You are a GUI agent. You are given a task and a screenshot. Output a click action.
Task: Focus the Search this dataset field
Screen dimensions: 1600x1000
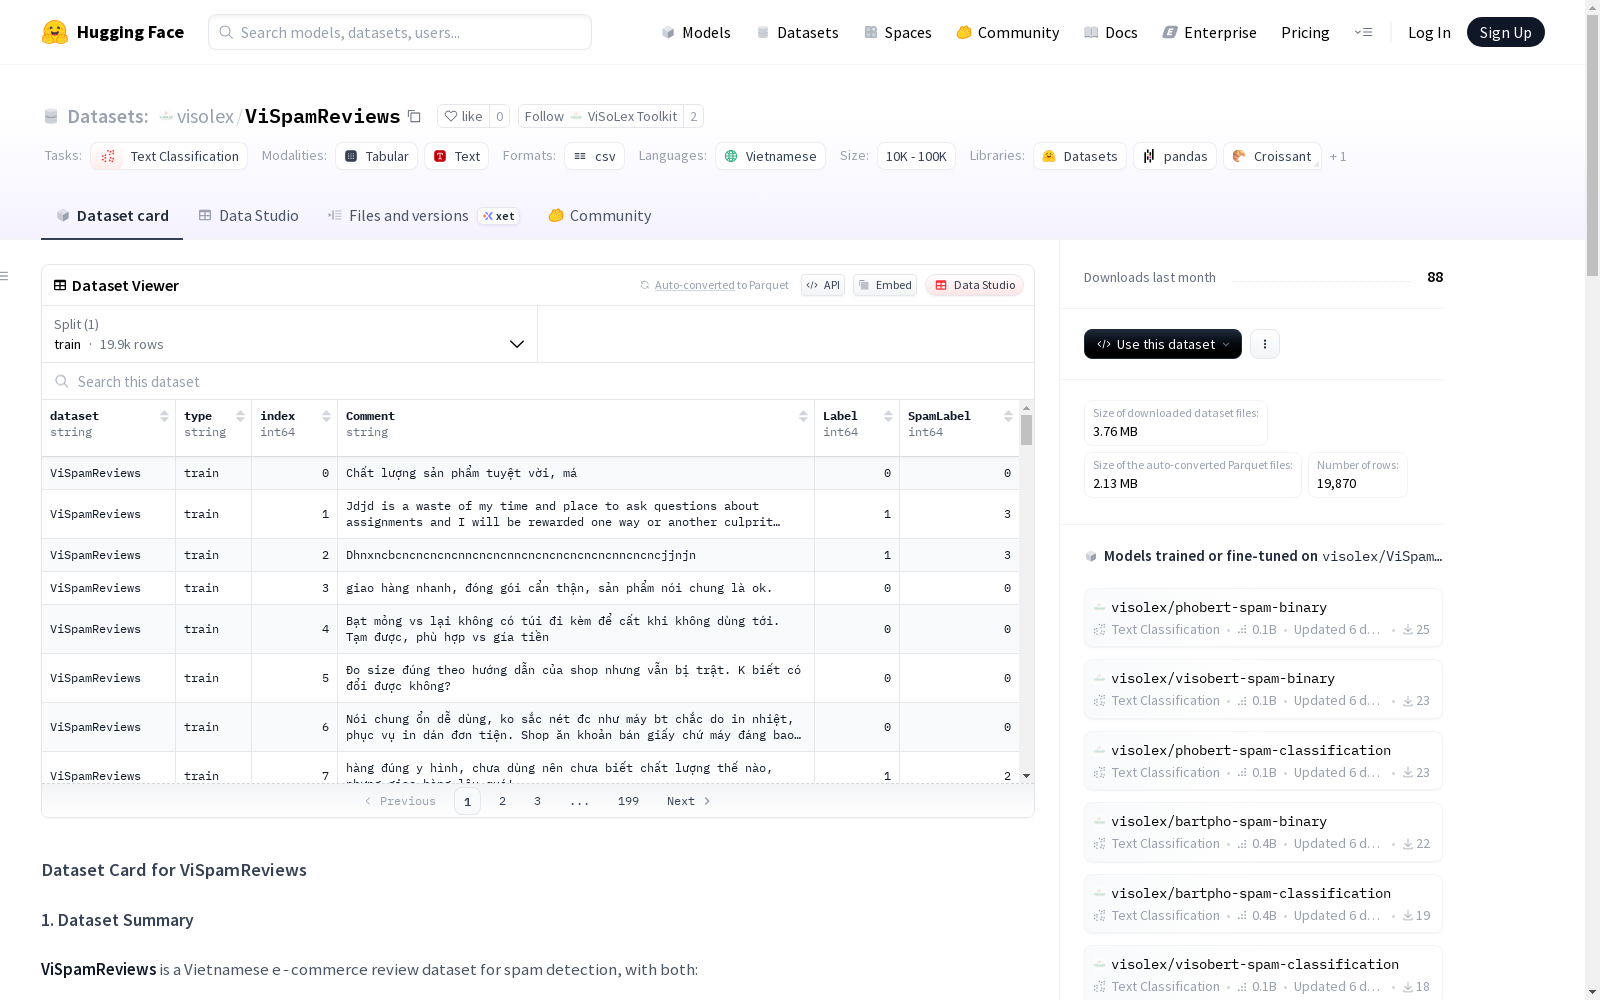click(538, 382)
